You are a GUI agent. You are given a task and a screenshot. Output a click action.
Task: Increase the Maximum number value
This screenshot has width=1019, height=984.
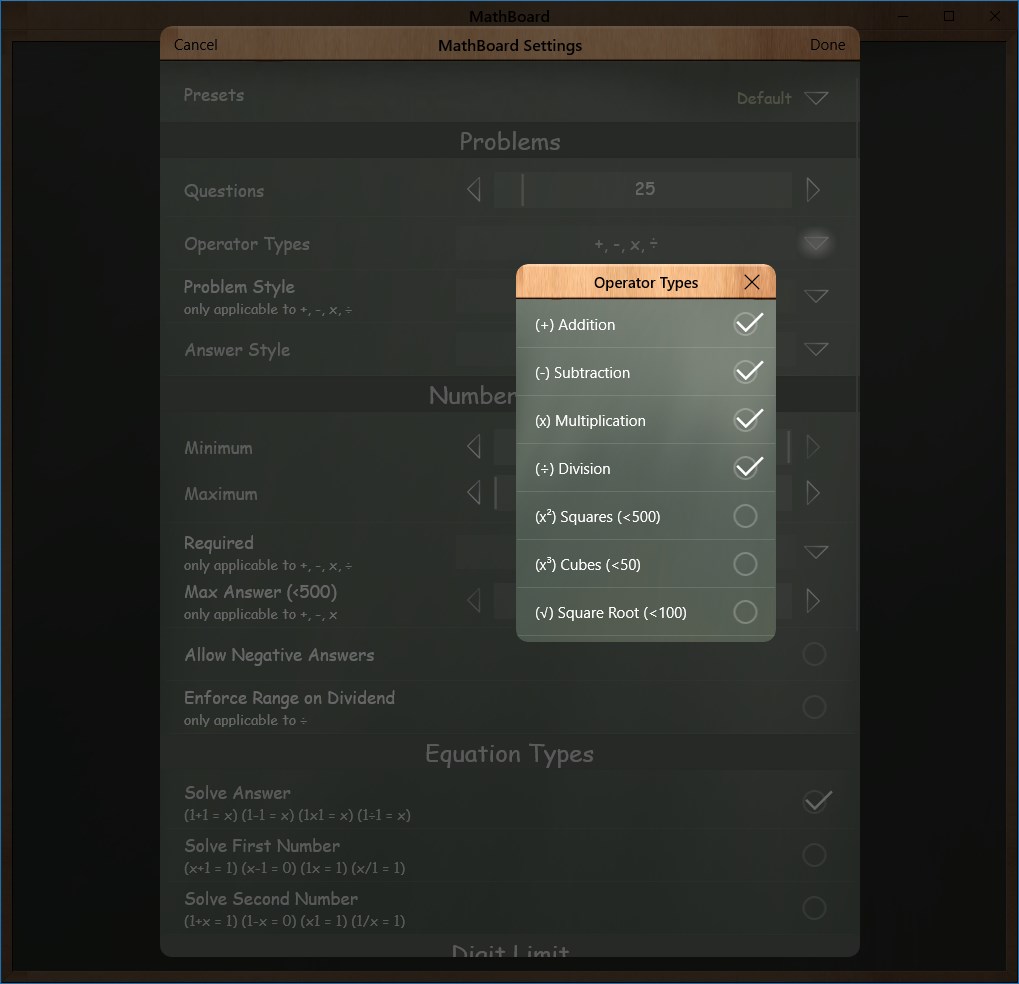point(813,492)
